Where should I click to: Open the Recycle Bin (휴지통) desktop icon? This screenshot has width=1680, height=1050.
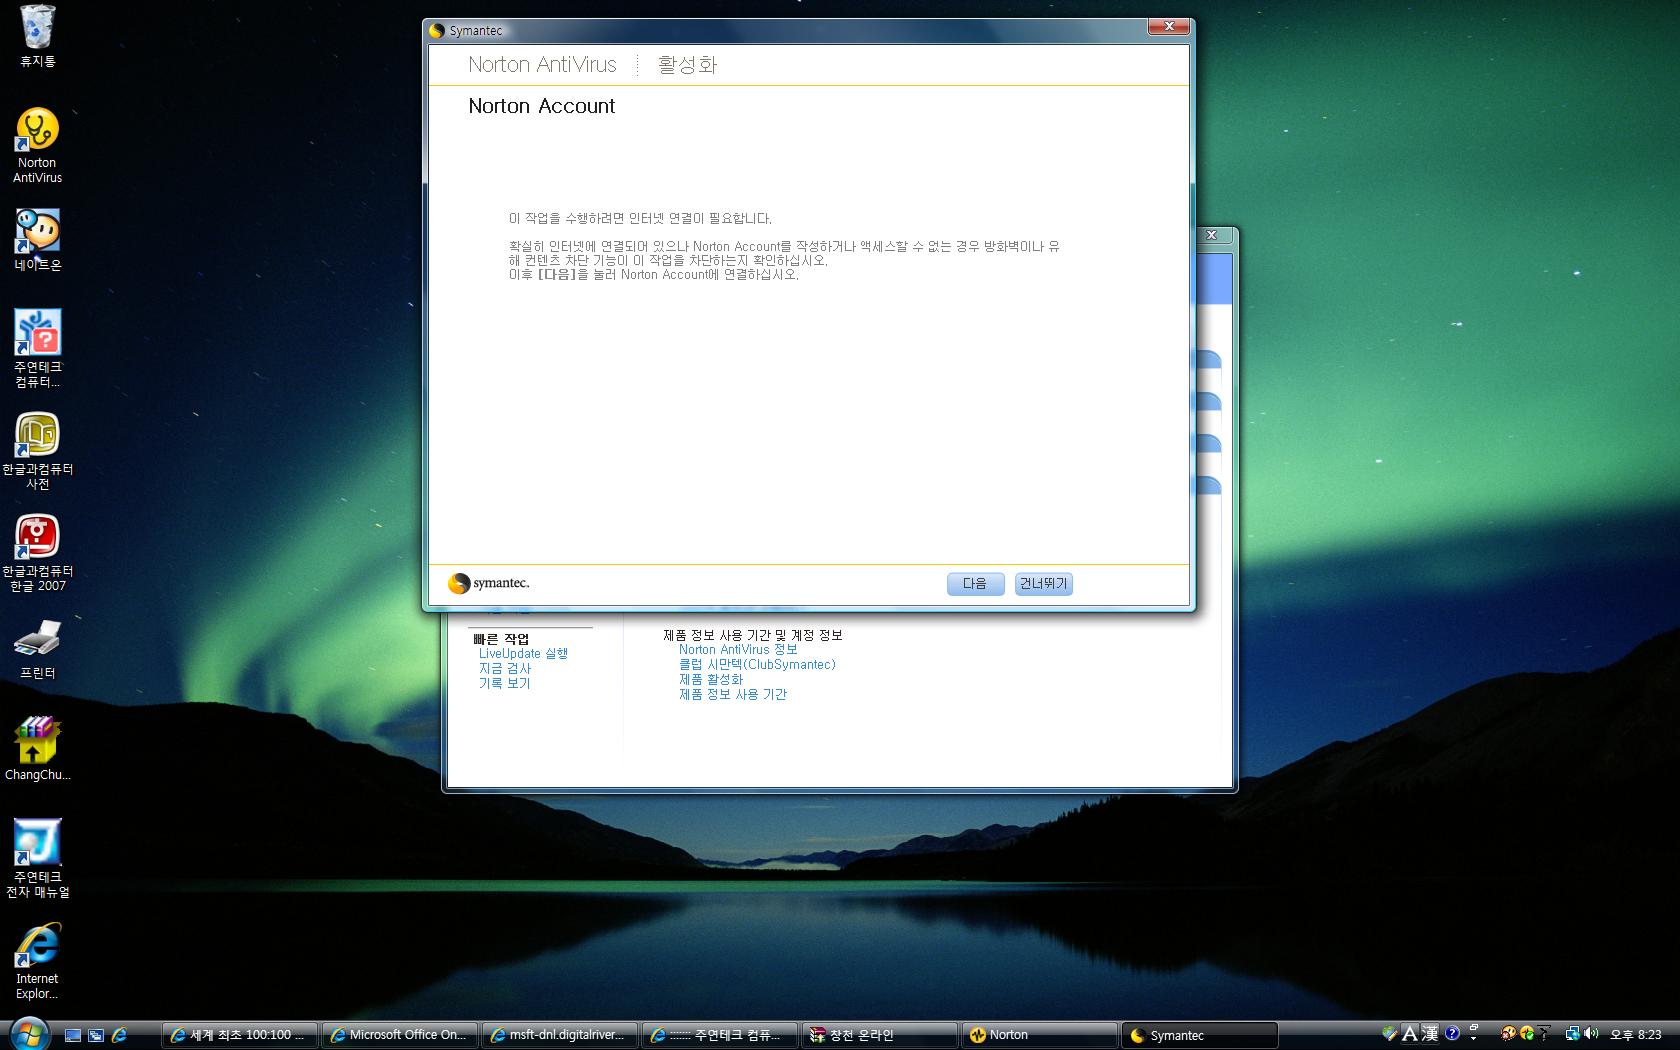tap(38, 36)
